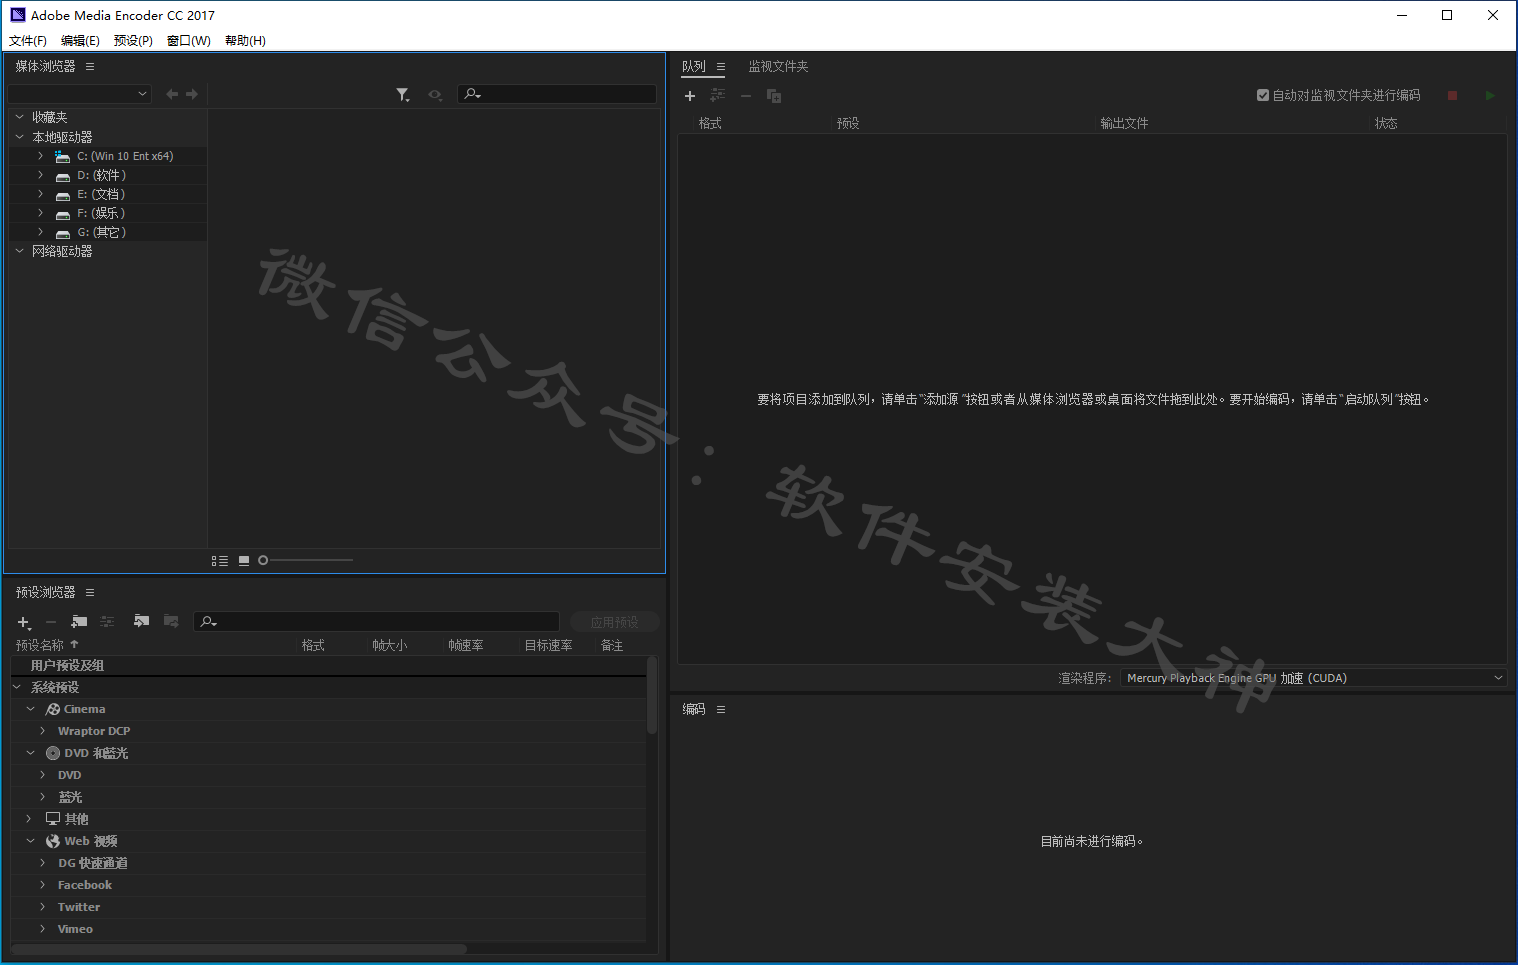Screen dimensions: 1518x965
Task: Open the 帮助(H) menu
Action: point(245,41)
